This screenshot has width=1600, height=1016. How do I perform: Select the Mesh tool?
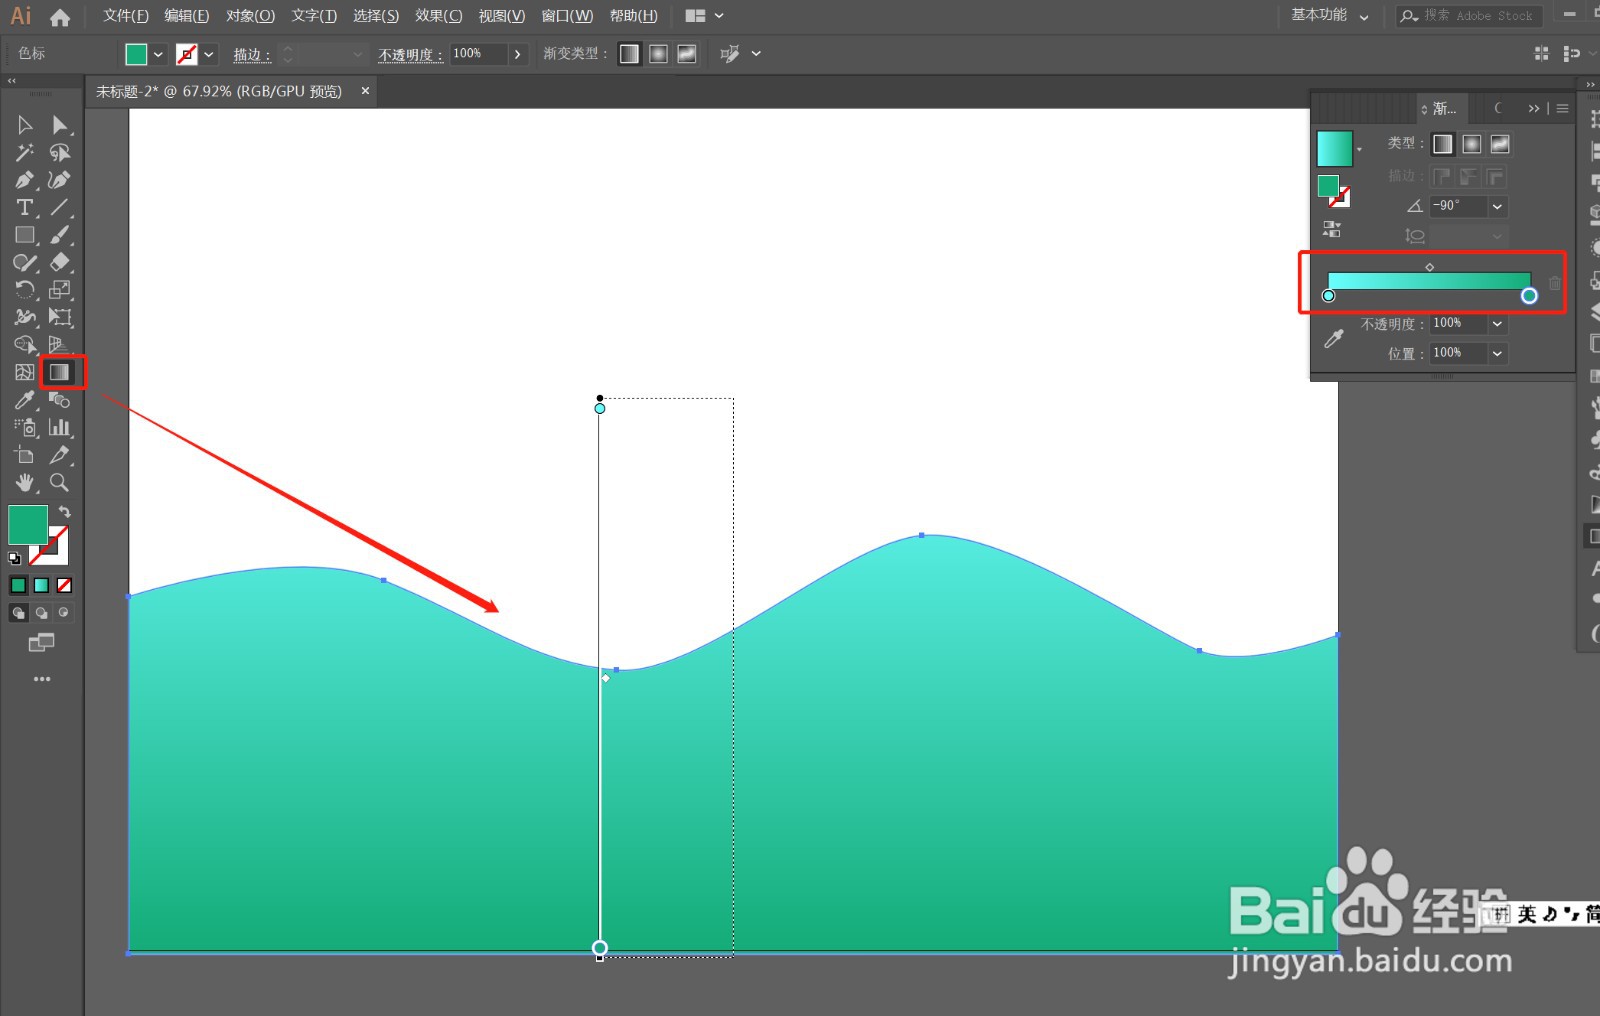point(25,372)
